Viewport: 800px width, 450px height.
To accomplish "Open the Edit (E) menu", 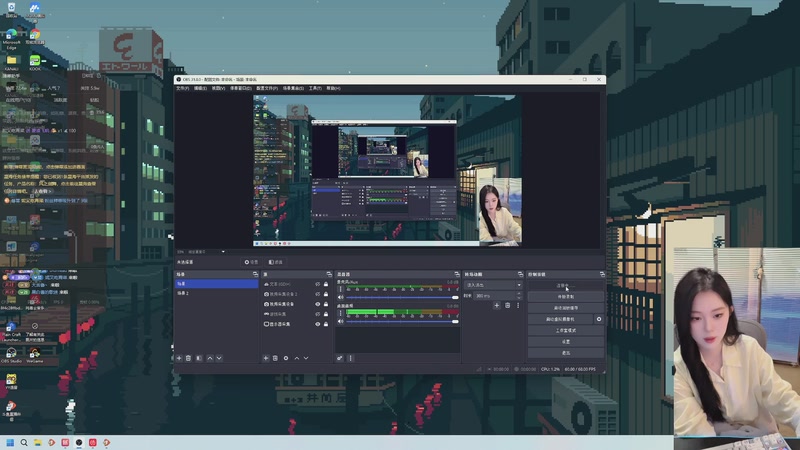I will tap(200, 88).
